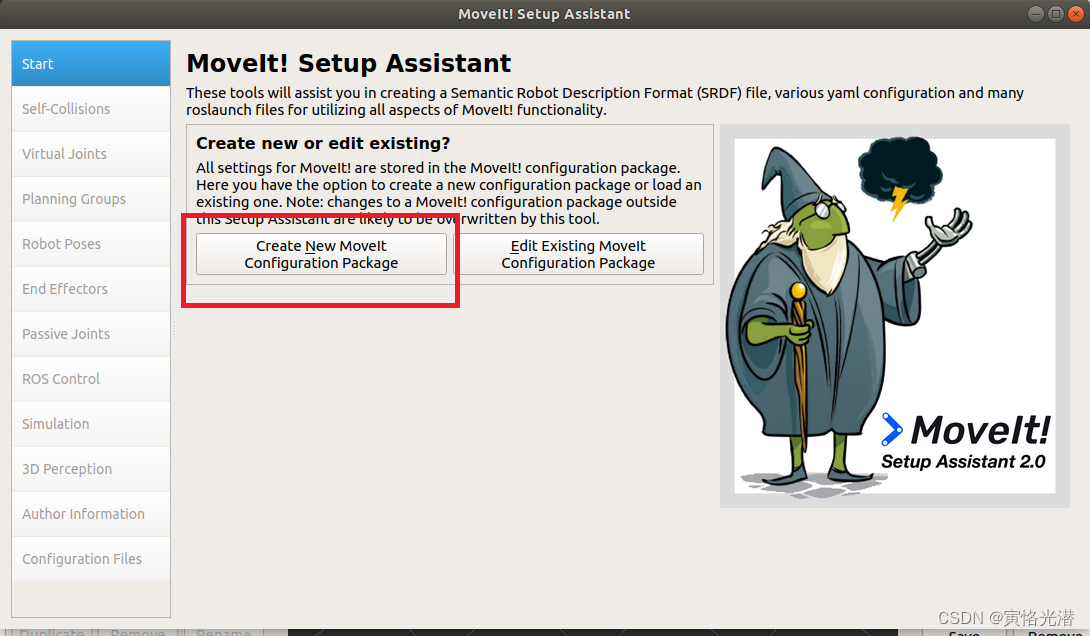
Task: Go to Author Information section
Action: coord(91,514)
